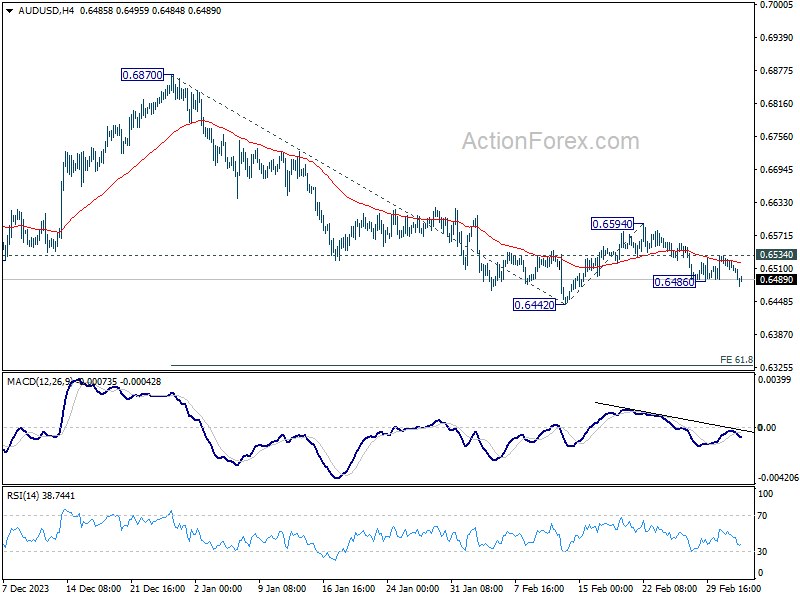This screenshot has height=600, width=800.
Task: Click the MACD 0.00 zero level label
Action: coord(767,428)
